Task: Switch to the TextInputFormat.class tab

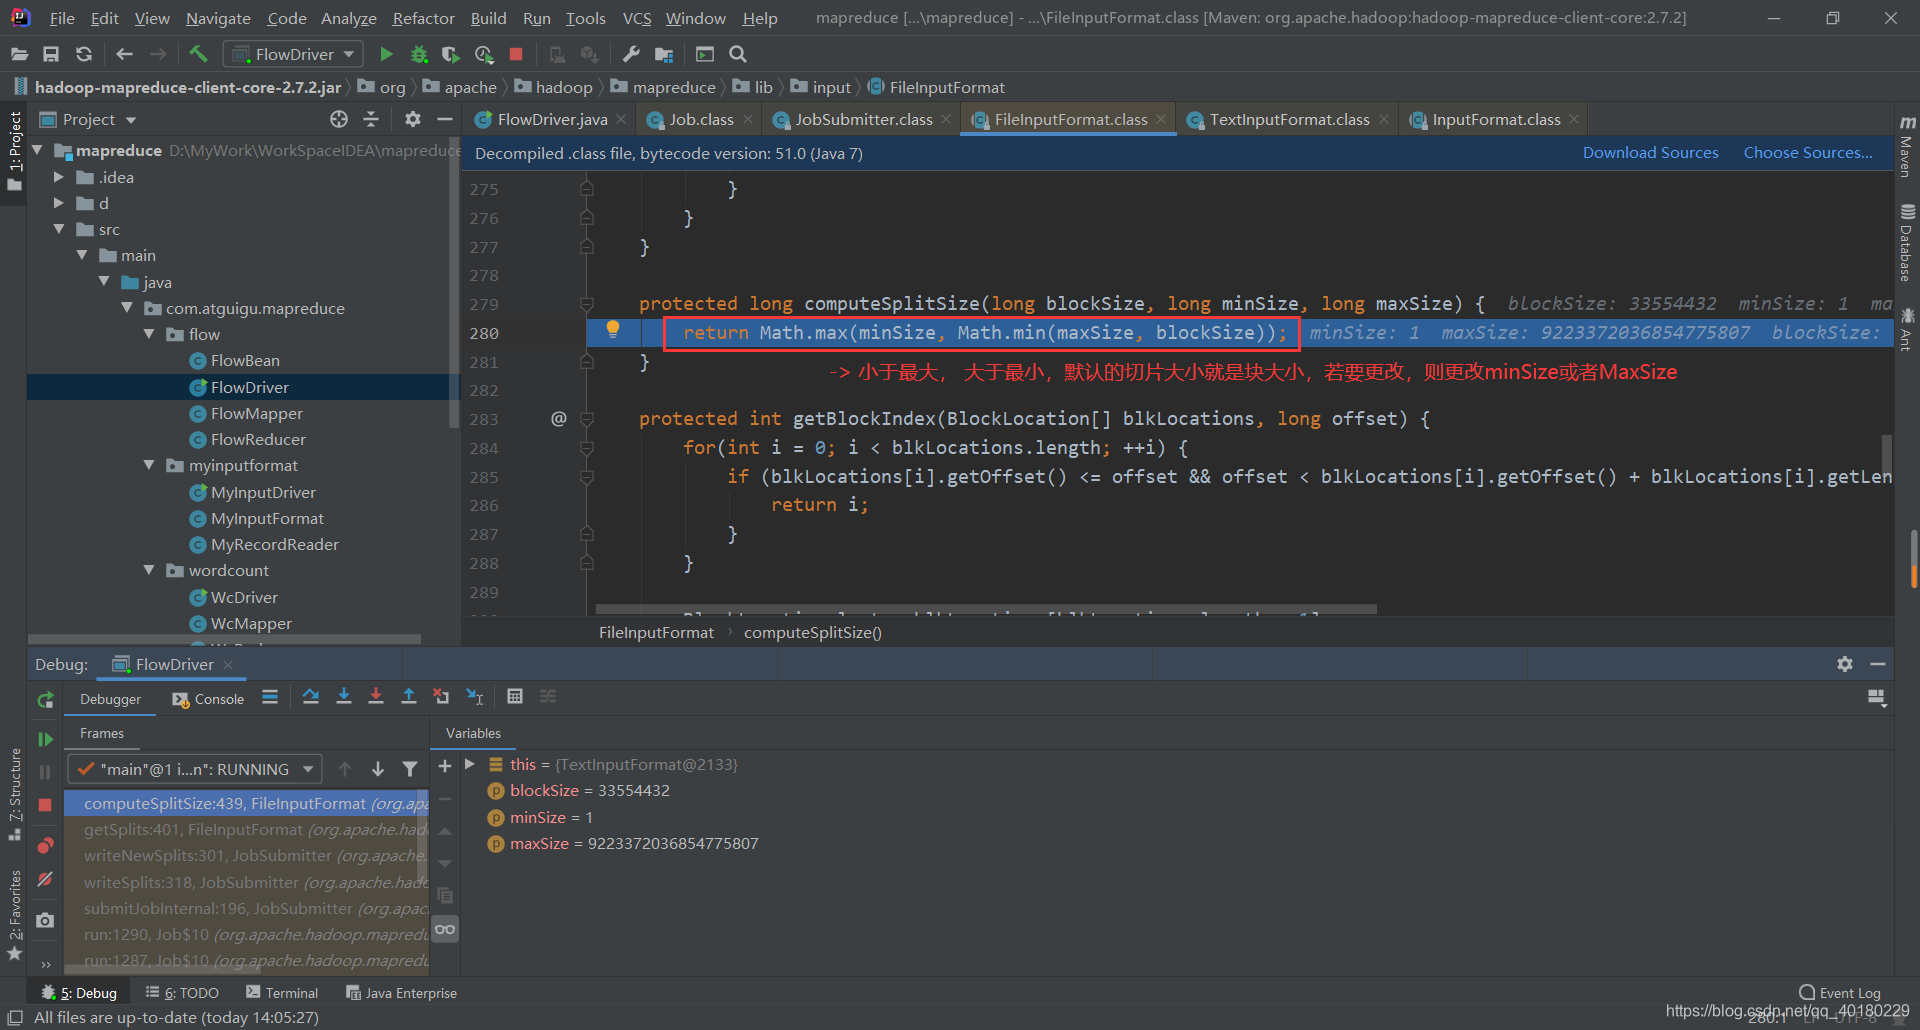Action: click(1289, 119)
